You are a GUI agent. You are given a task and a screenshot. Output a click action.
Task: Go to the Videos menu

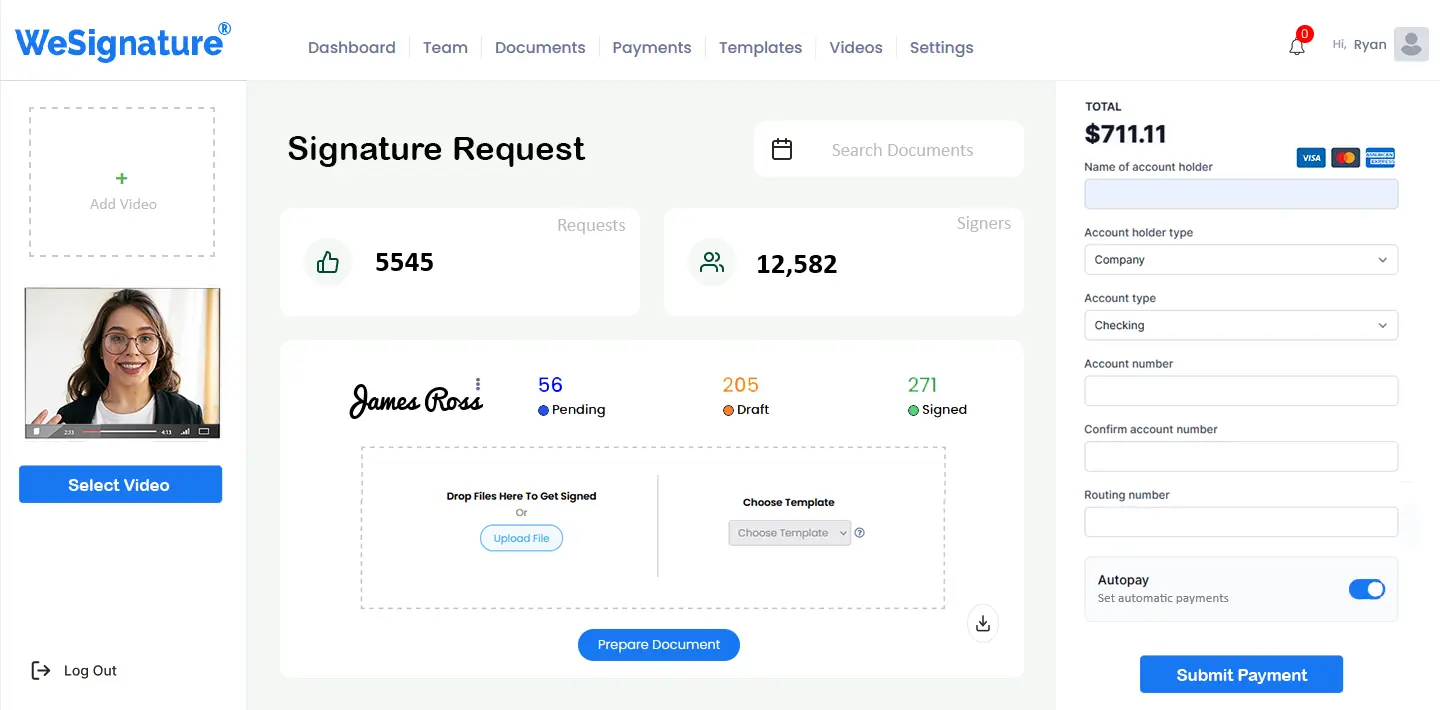click(856, 47)
